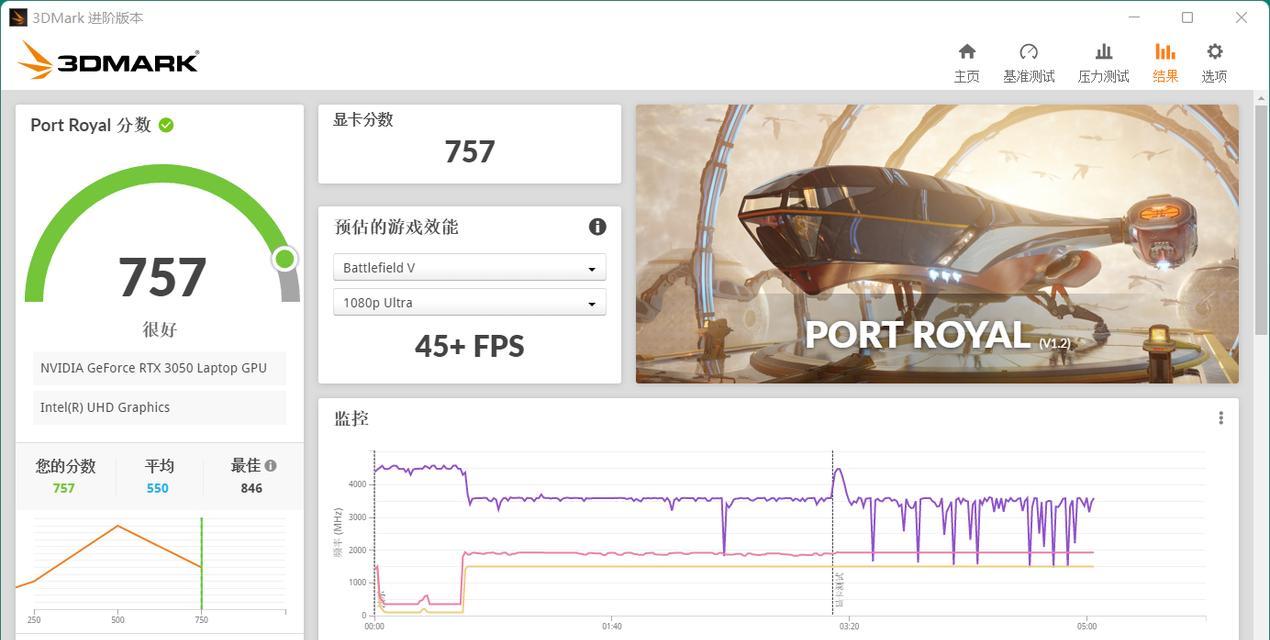Click the 最佳 score 846
Image resolution: width=1270 pixels, height=640 pixels.
251,488
